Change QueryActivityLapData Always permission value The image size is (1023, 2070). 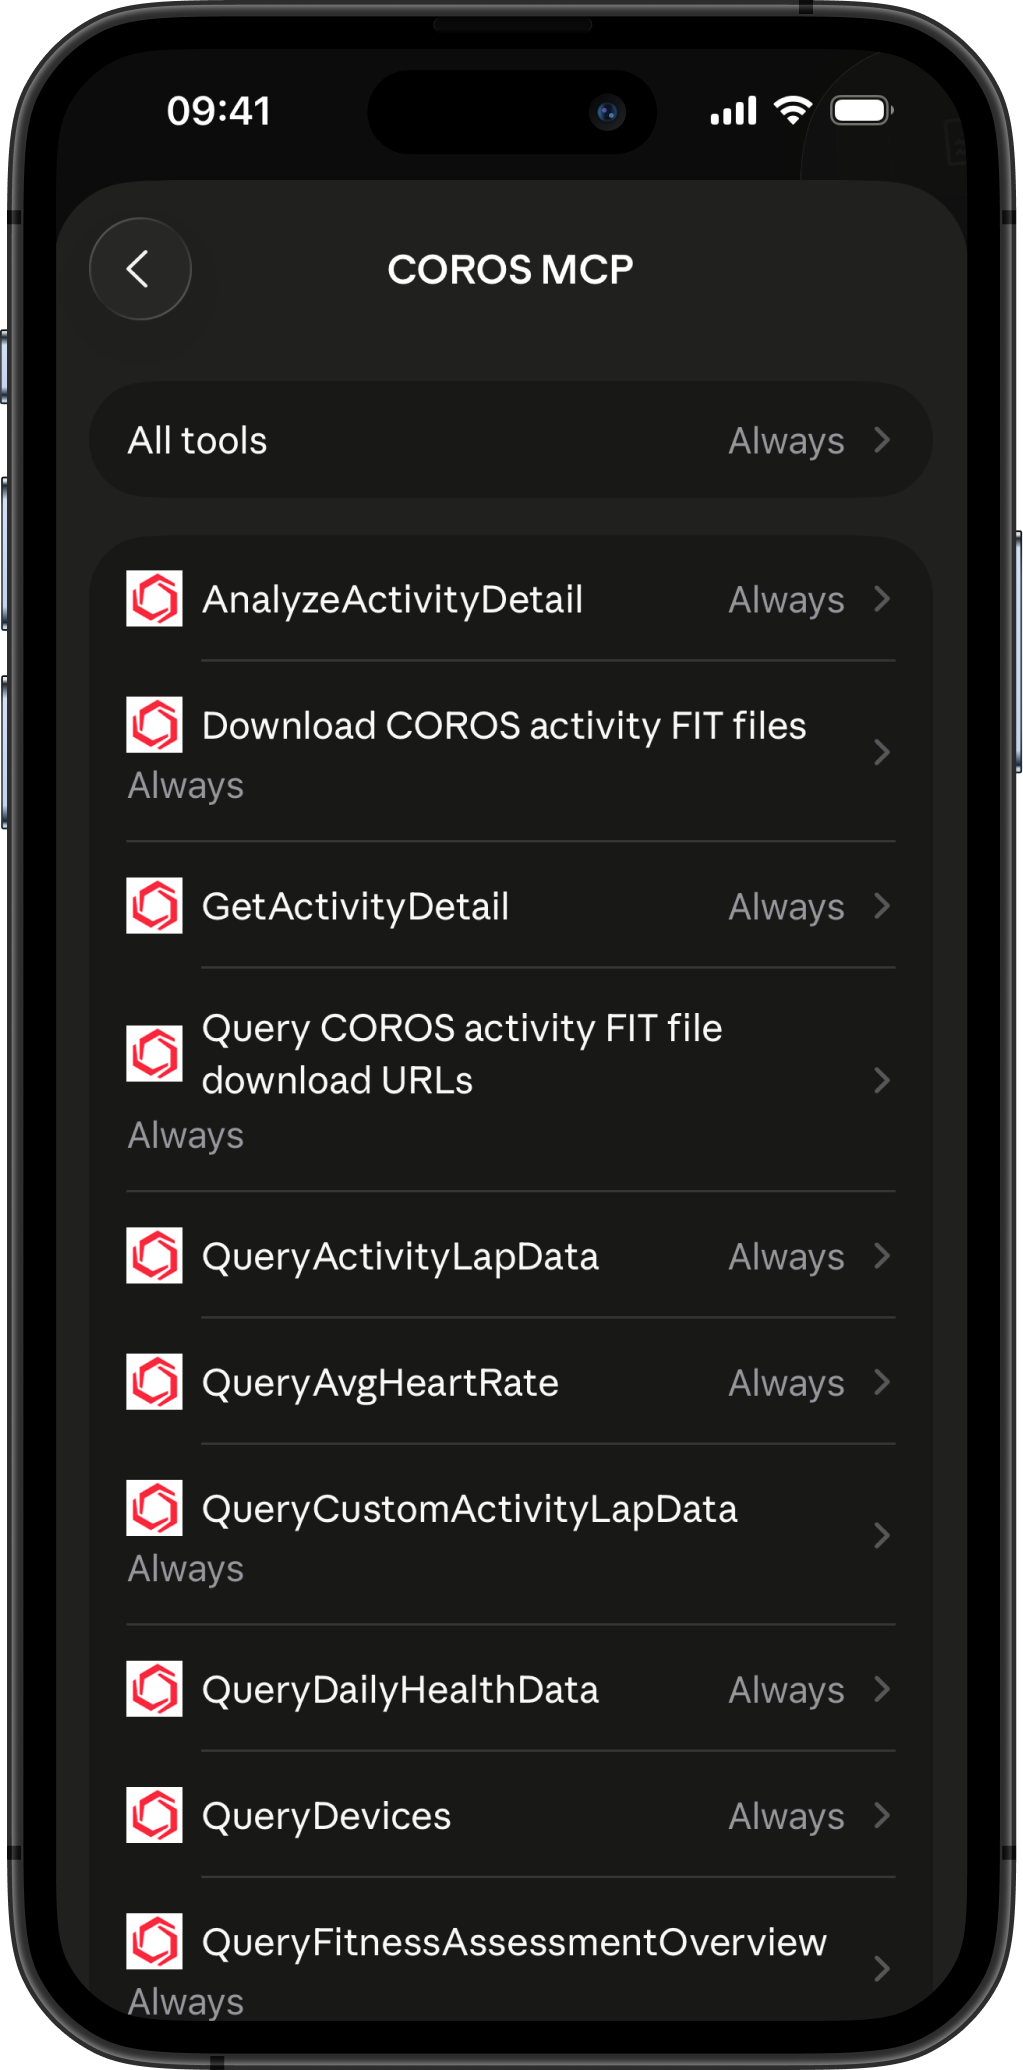[786, 1257]
